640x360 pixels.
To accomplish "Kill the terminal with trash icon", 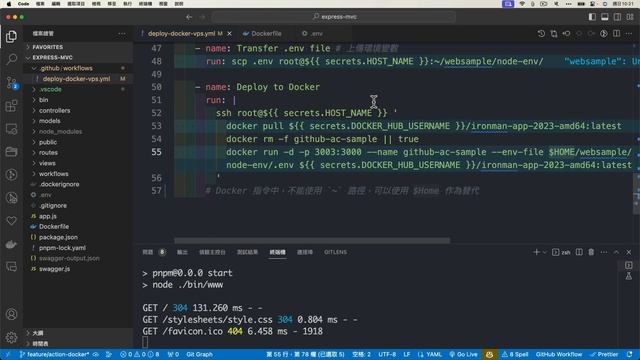I will click(x=591, y=252).
